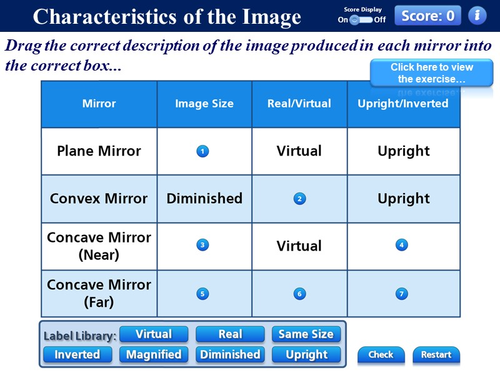Viewport: 500px width, 375px height.
Task: Select the Diminished label in the library
Action: pyautogui.click(x=230, y=354)
